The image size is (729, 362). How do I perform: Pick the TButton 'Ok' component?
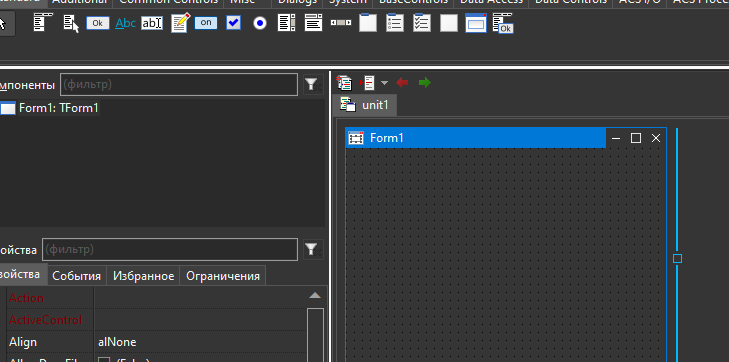pos(98,23)
